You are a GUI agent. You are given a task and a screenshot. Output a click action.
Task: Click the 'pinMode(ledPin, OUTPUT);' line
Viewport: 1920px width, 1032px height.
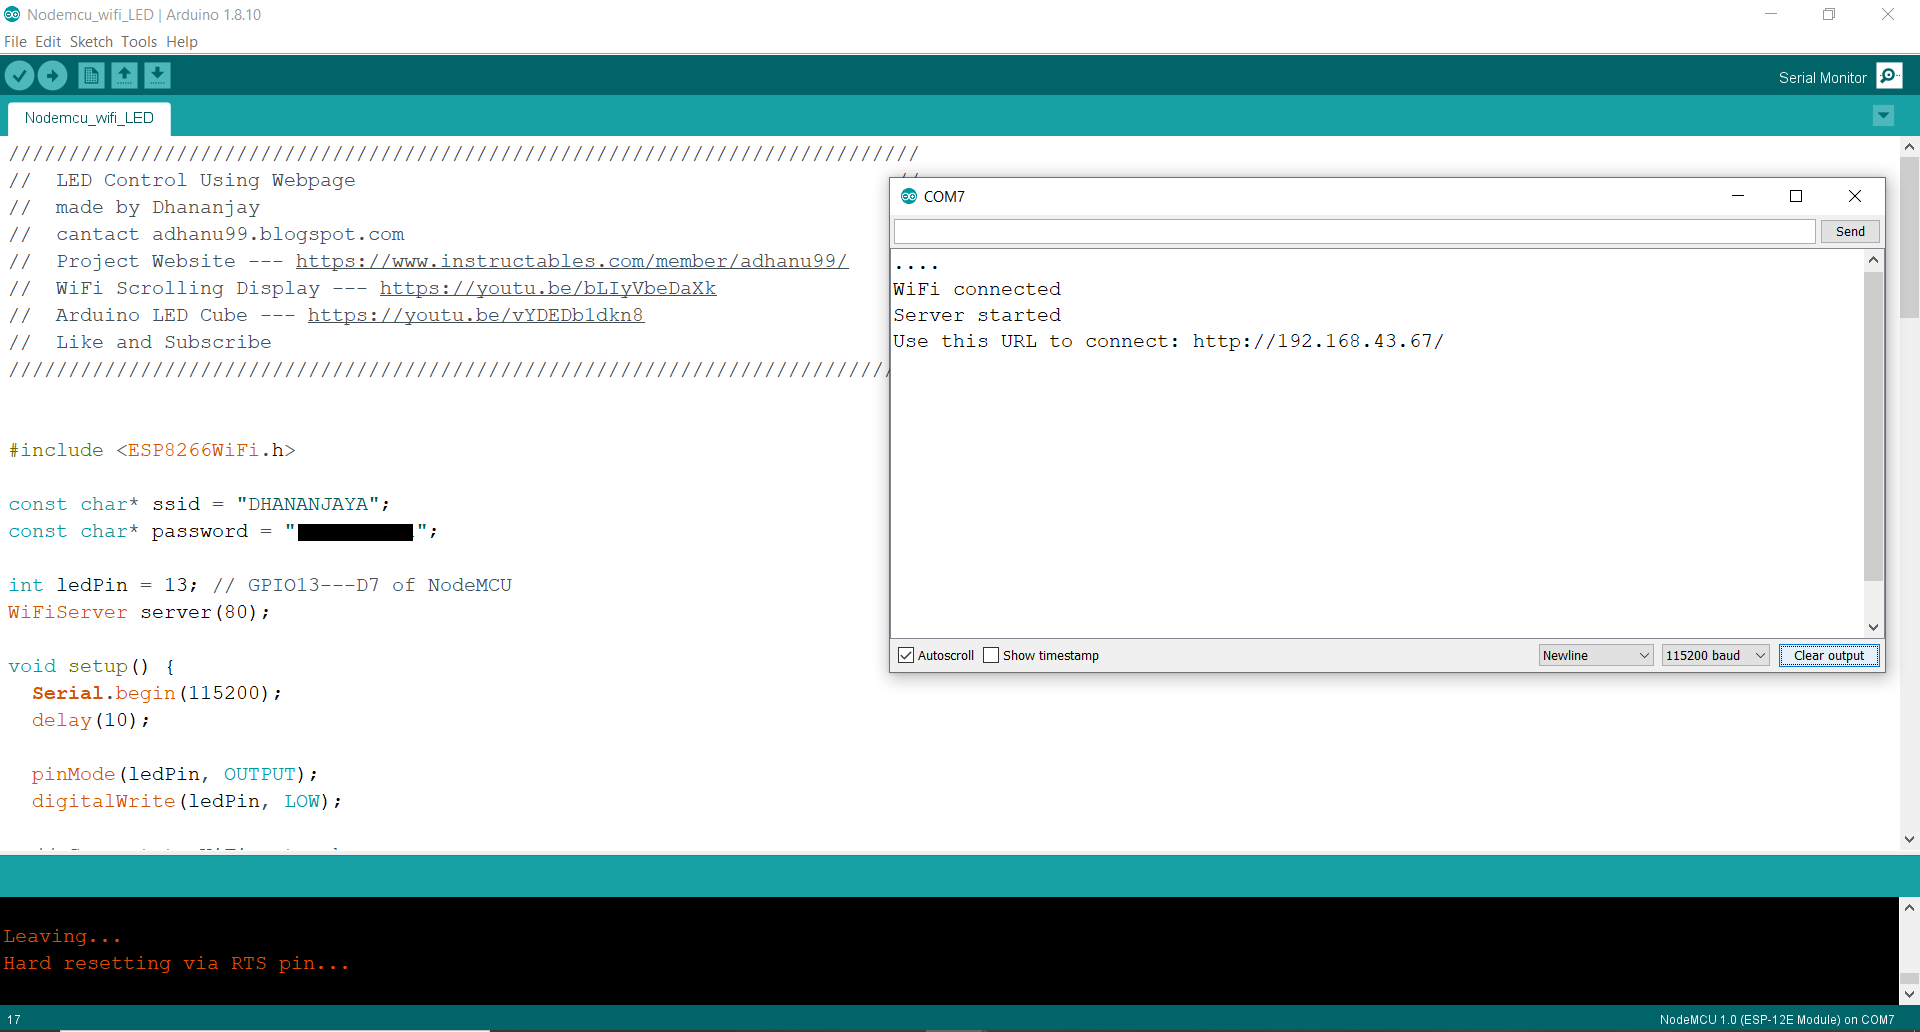coord(175,774)
